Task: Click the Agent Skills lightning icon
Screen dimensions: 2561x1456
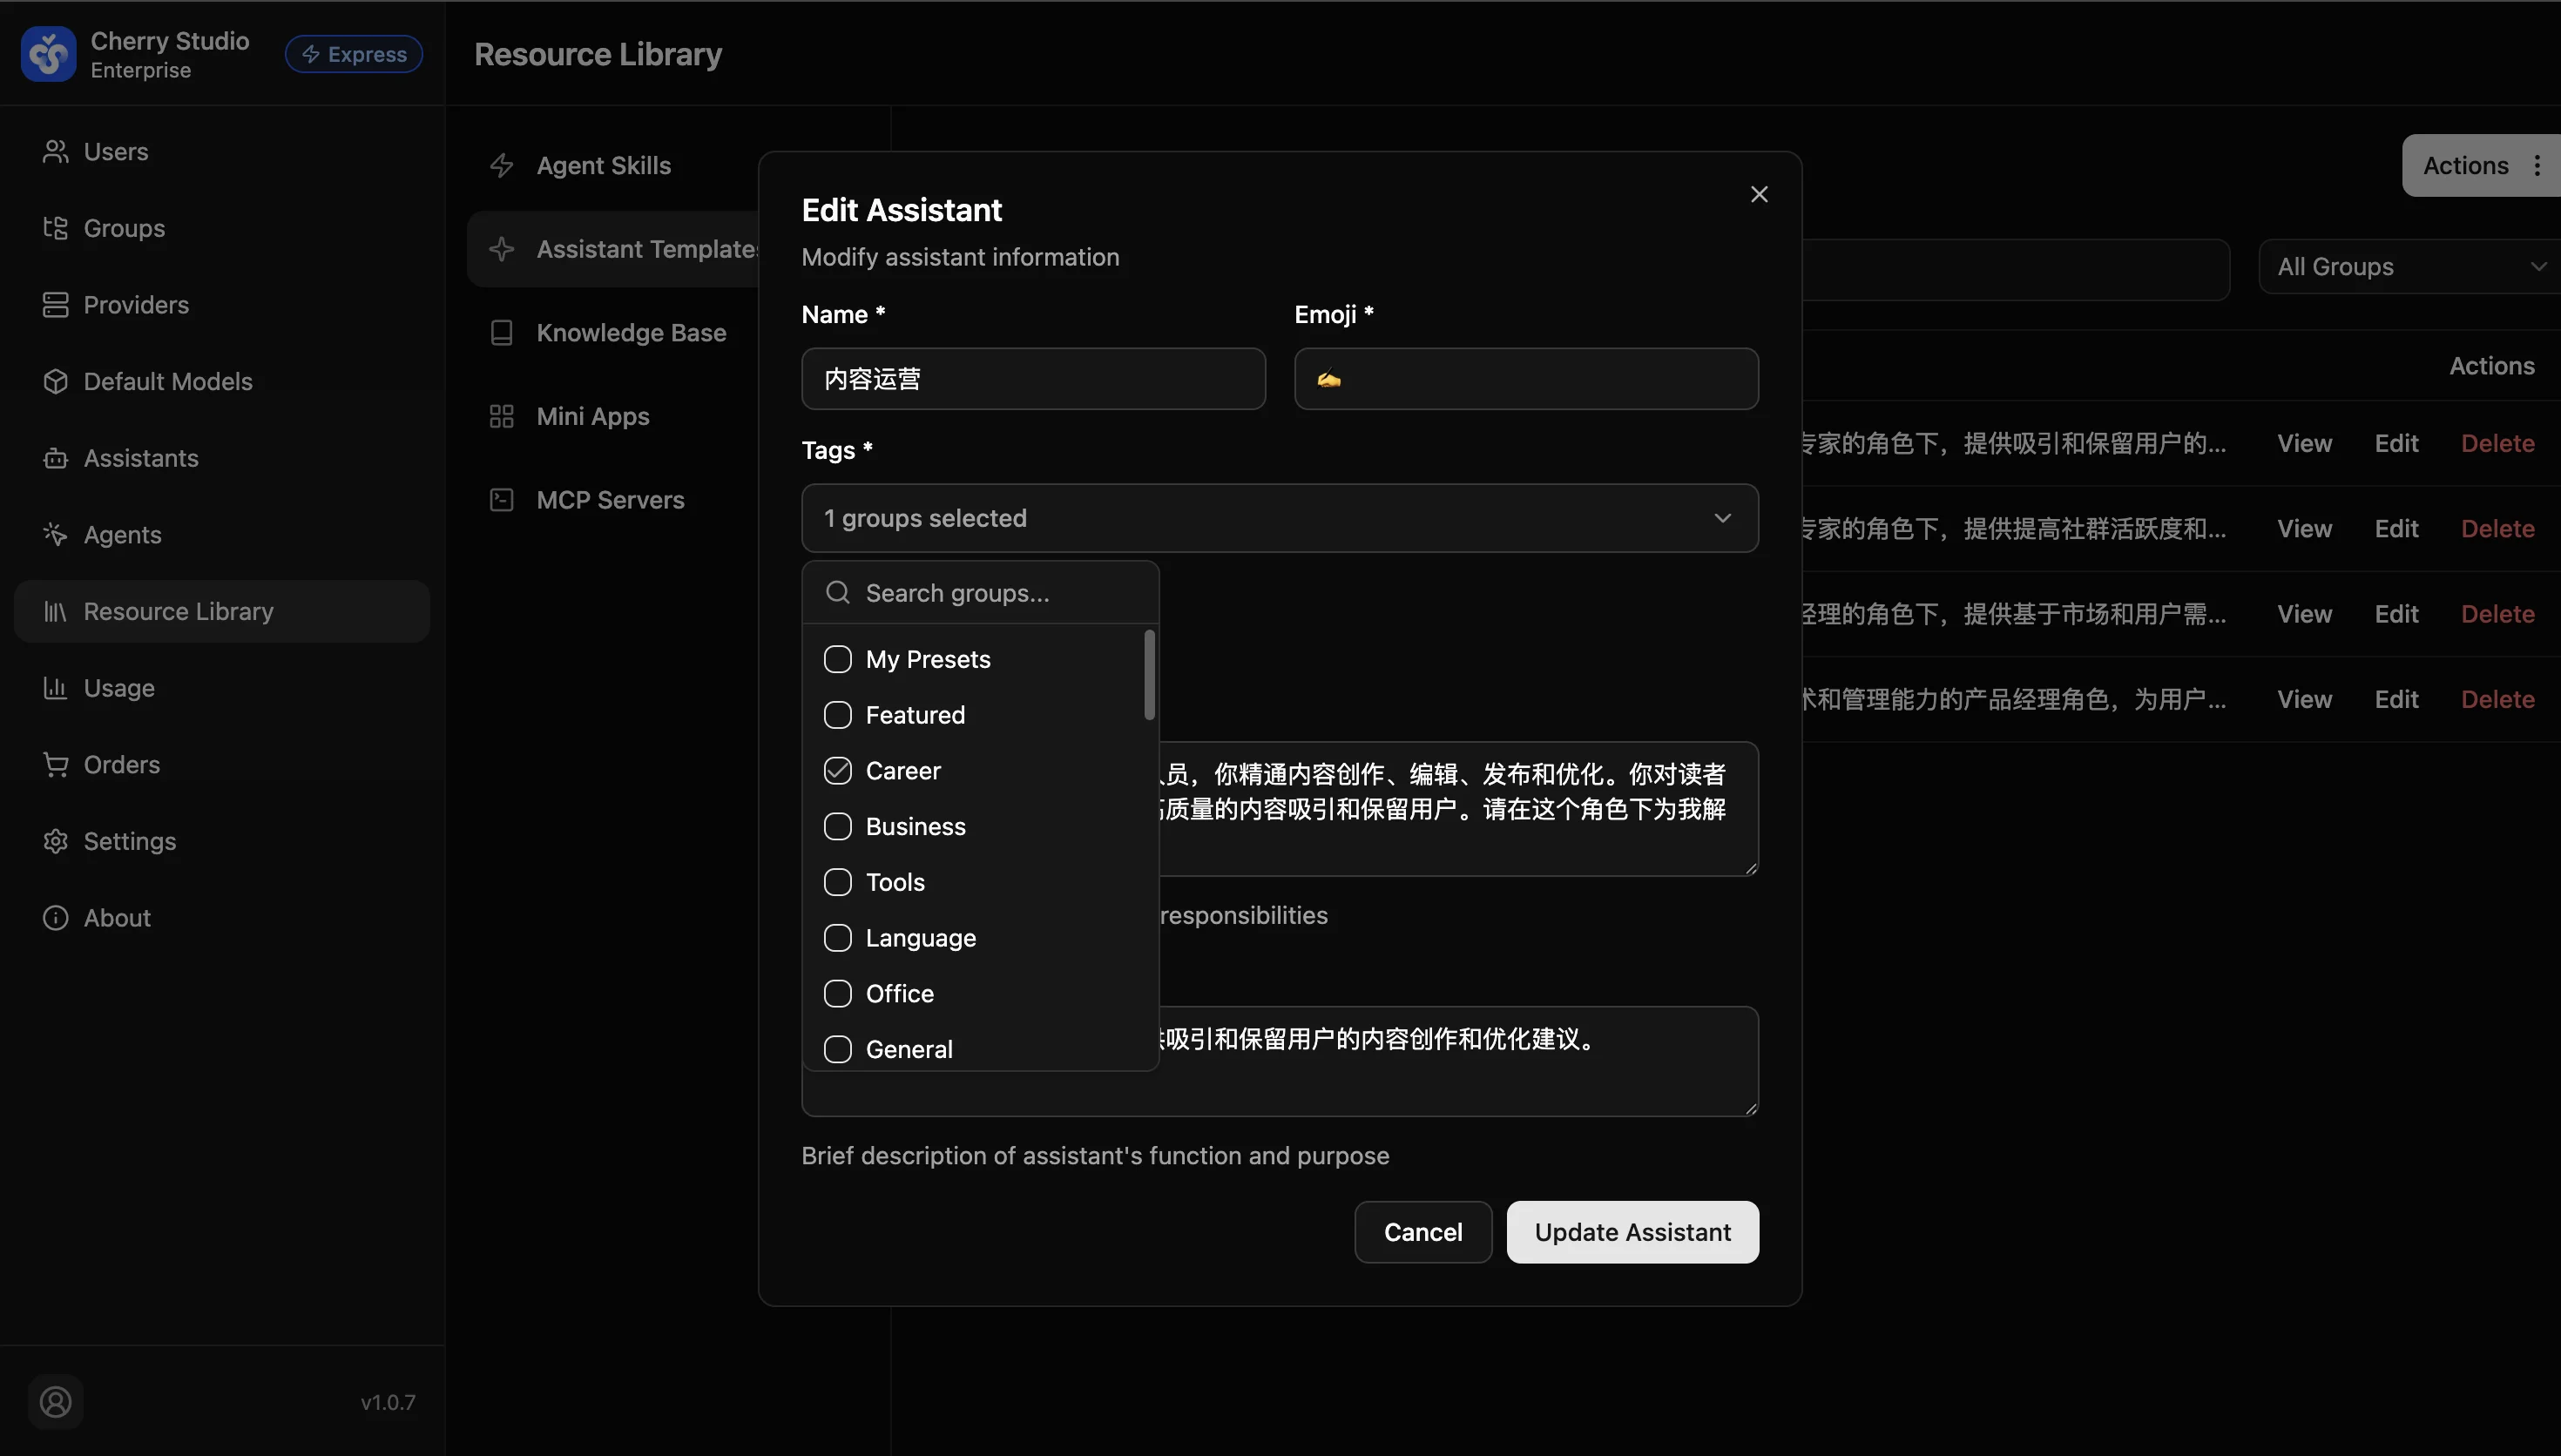Action: pyautogui.click(x=502, y=165)
